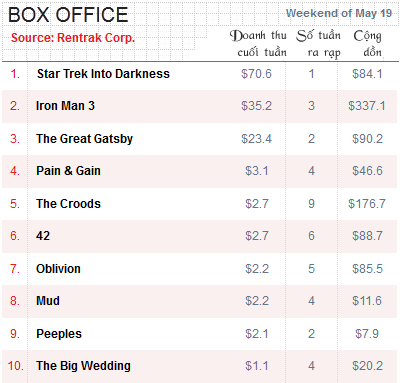400x383 pixels.
Task: Click the Doanh thu cuối tuần column header
Action: (258, 44)
